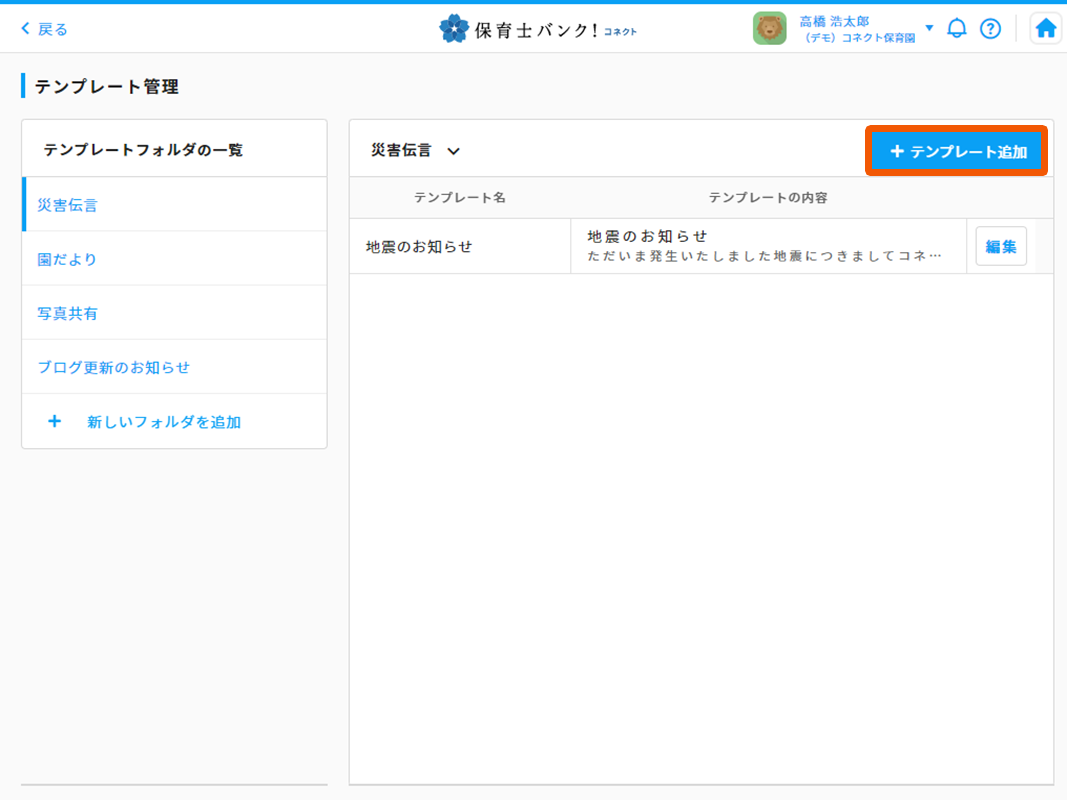This screenshot has height=800, width=1067.
Task: Click the テンプレート追加 button
Action: coord(957,152)
